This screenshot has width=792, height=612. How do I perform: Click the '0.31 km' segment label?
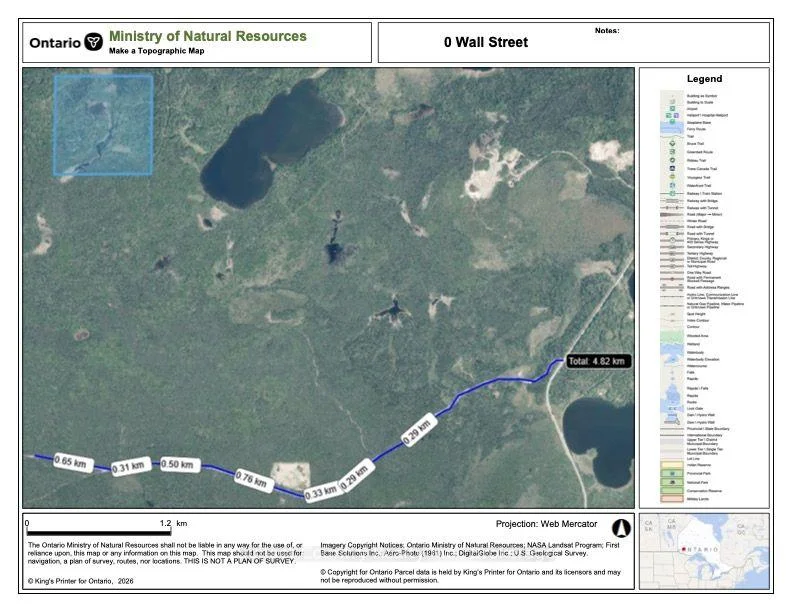[129, 467]
